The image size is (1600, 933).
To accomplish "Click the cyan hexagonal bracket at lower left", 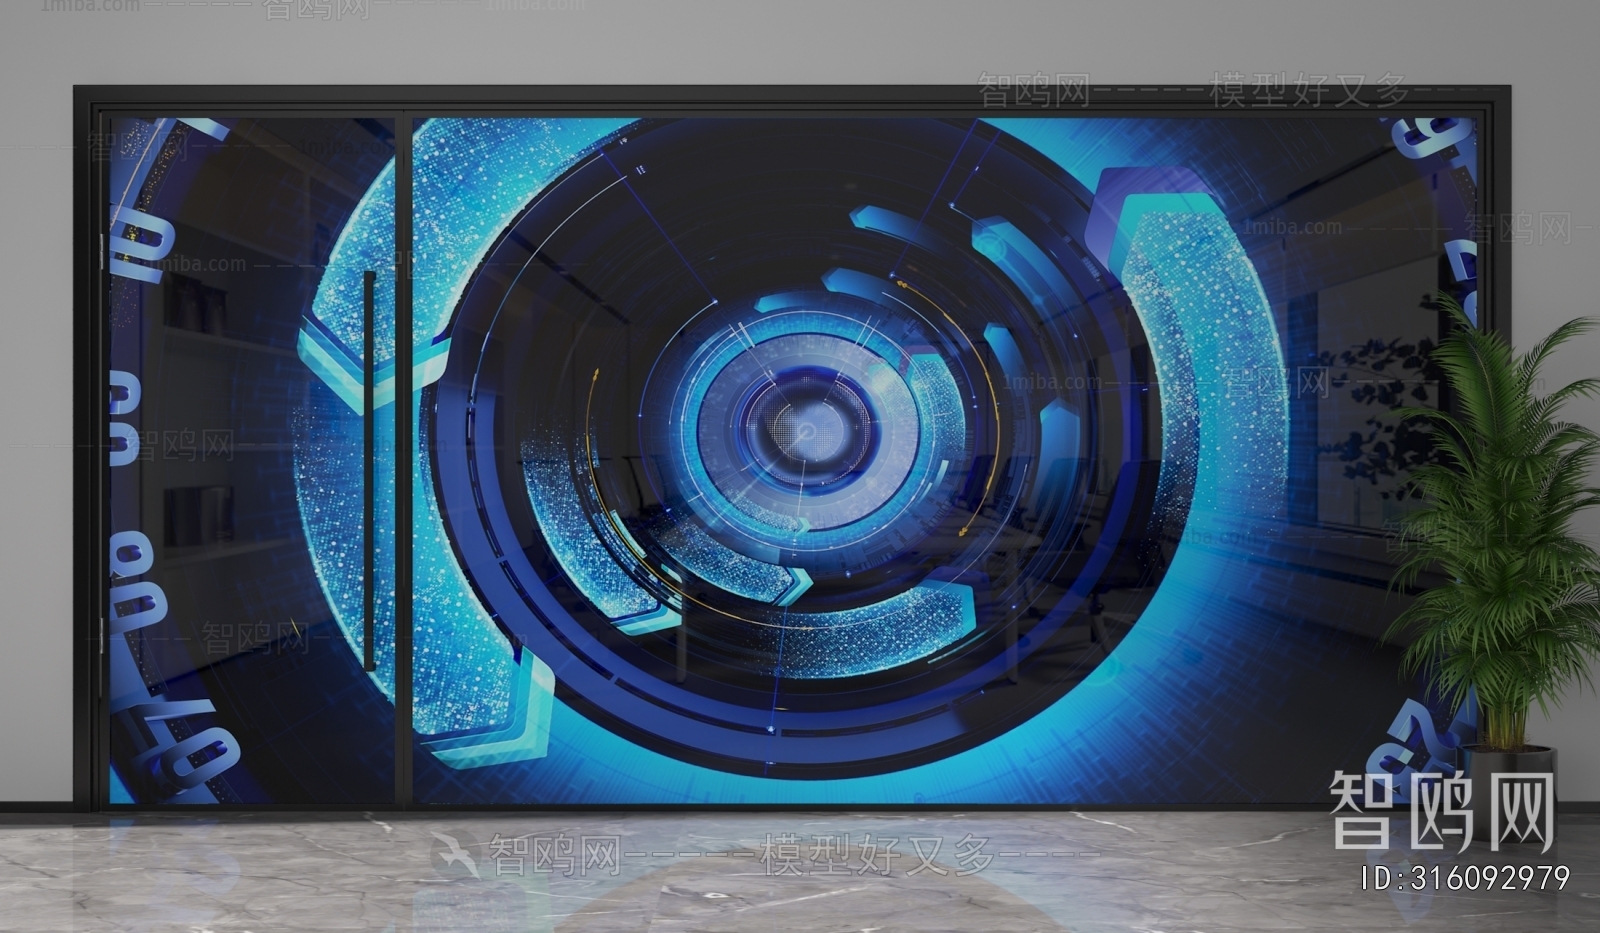I will 500,720.
